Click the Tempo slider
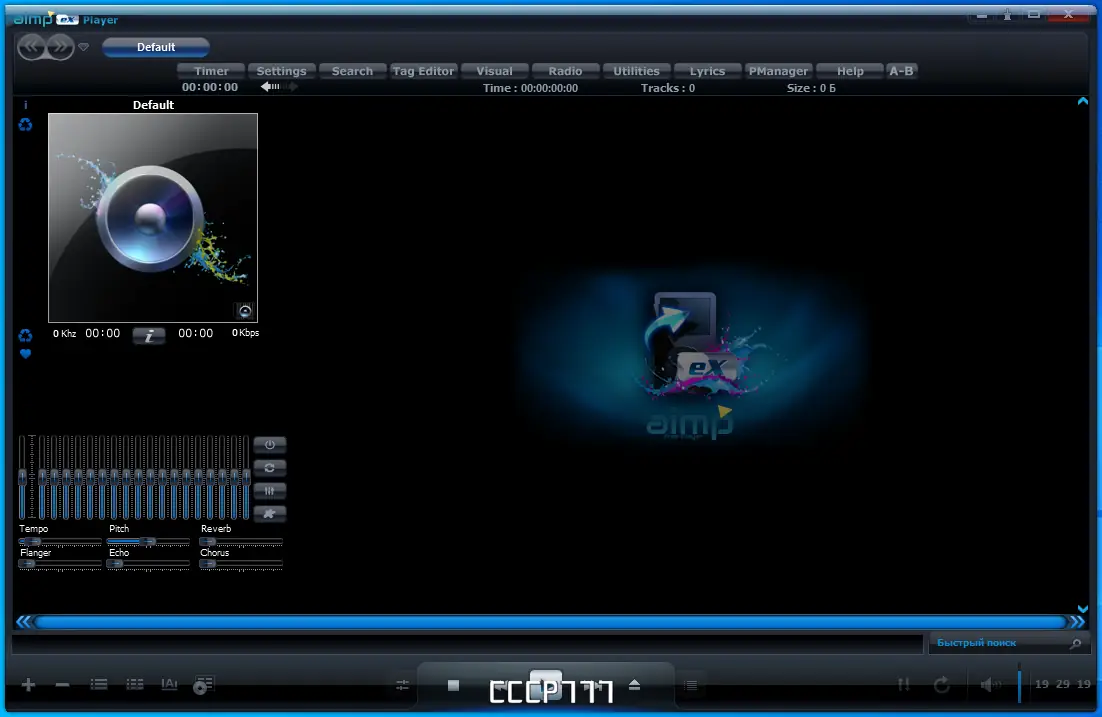The height and width of the screenshot is (717, 1102). click(x=60, y=541)
